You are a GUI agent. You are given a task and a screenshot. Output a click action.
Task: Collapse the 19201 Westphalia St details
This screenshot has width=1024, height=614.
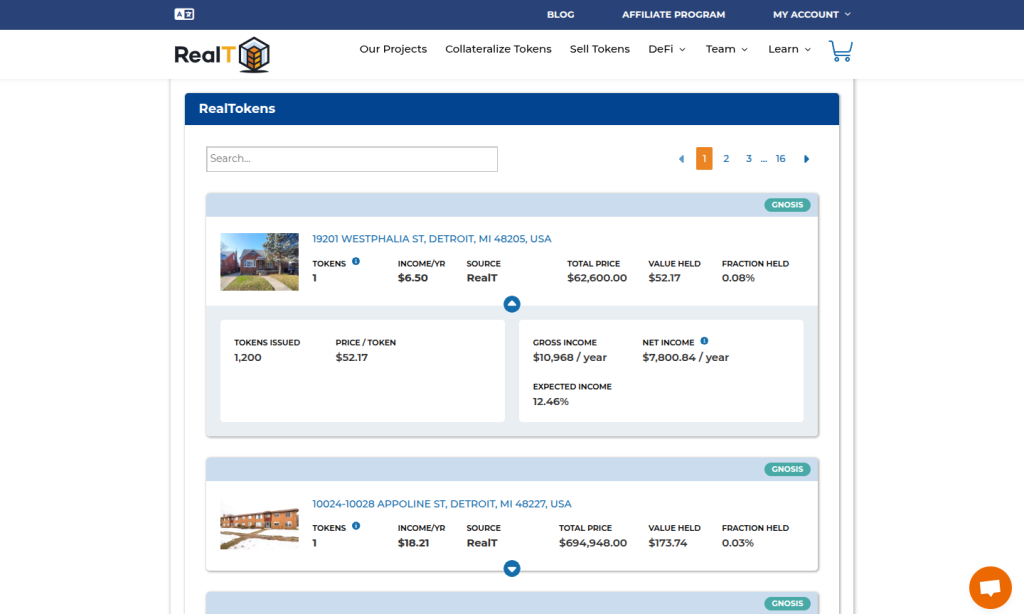(x=512, y=304)
